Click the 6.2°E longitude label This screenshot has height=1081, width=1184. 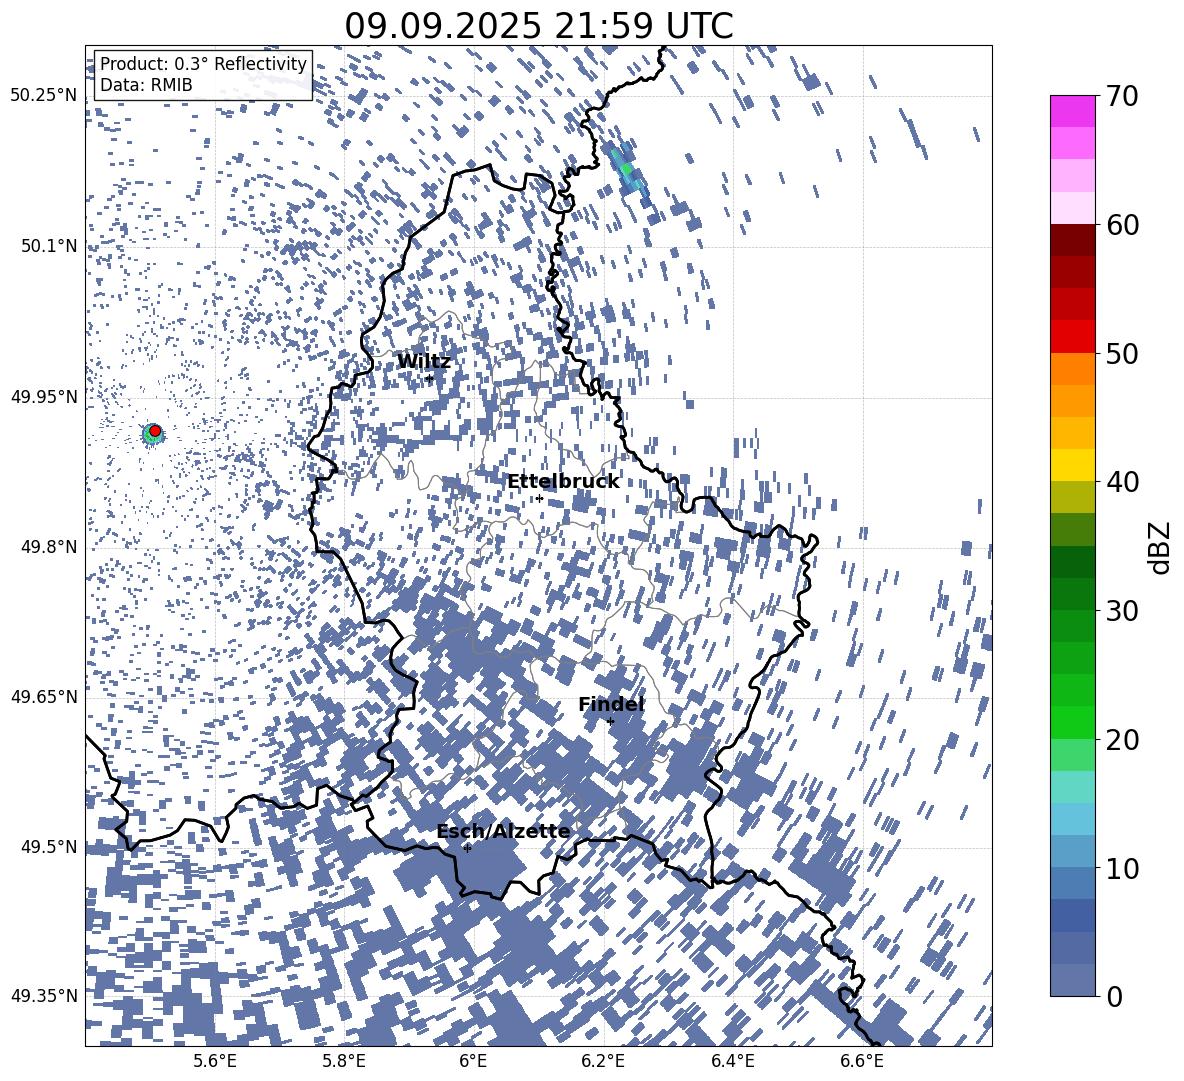[x=603, y=1061]
